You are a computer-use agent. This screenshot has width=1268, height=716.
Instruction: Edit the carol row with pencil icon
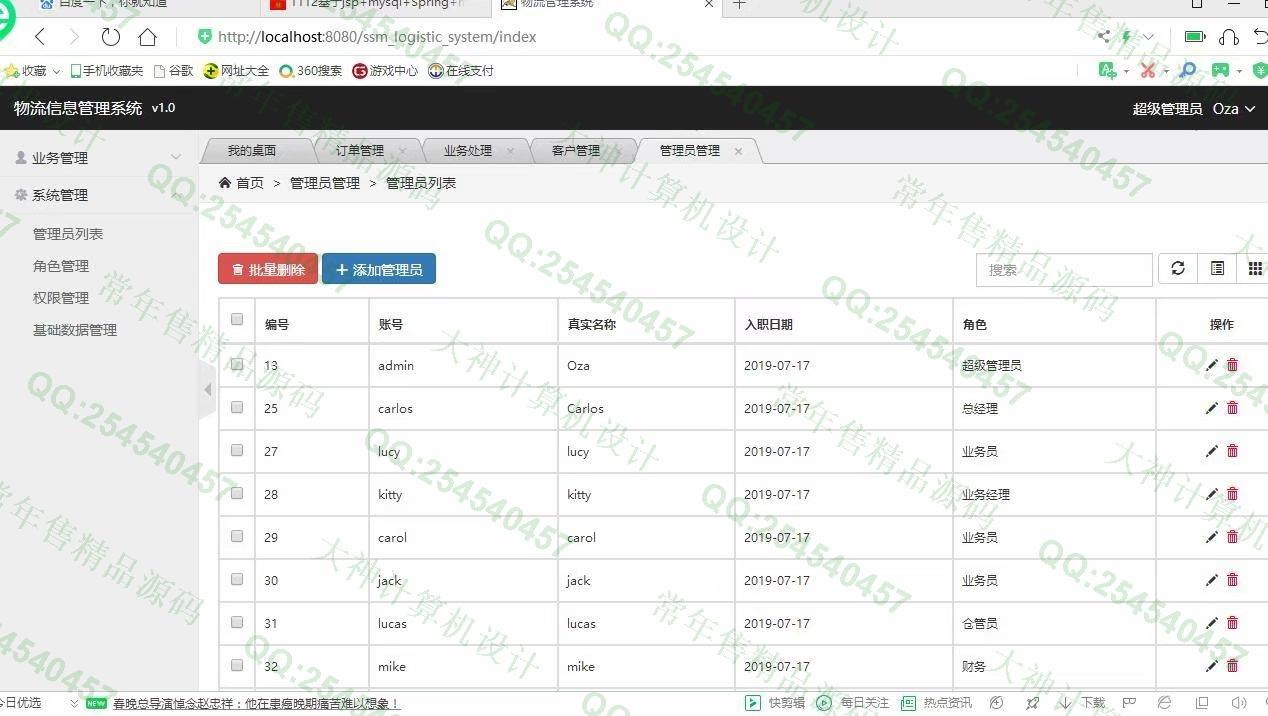tap(1211, 537)
